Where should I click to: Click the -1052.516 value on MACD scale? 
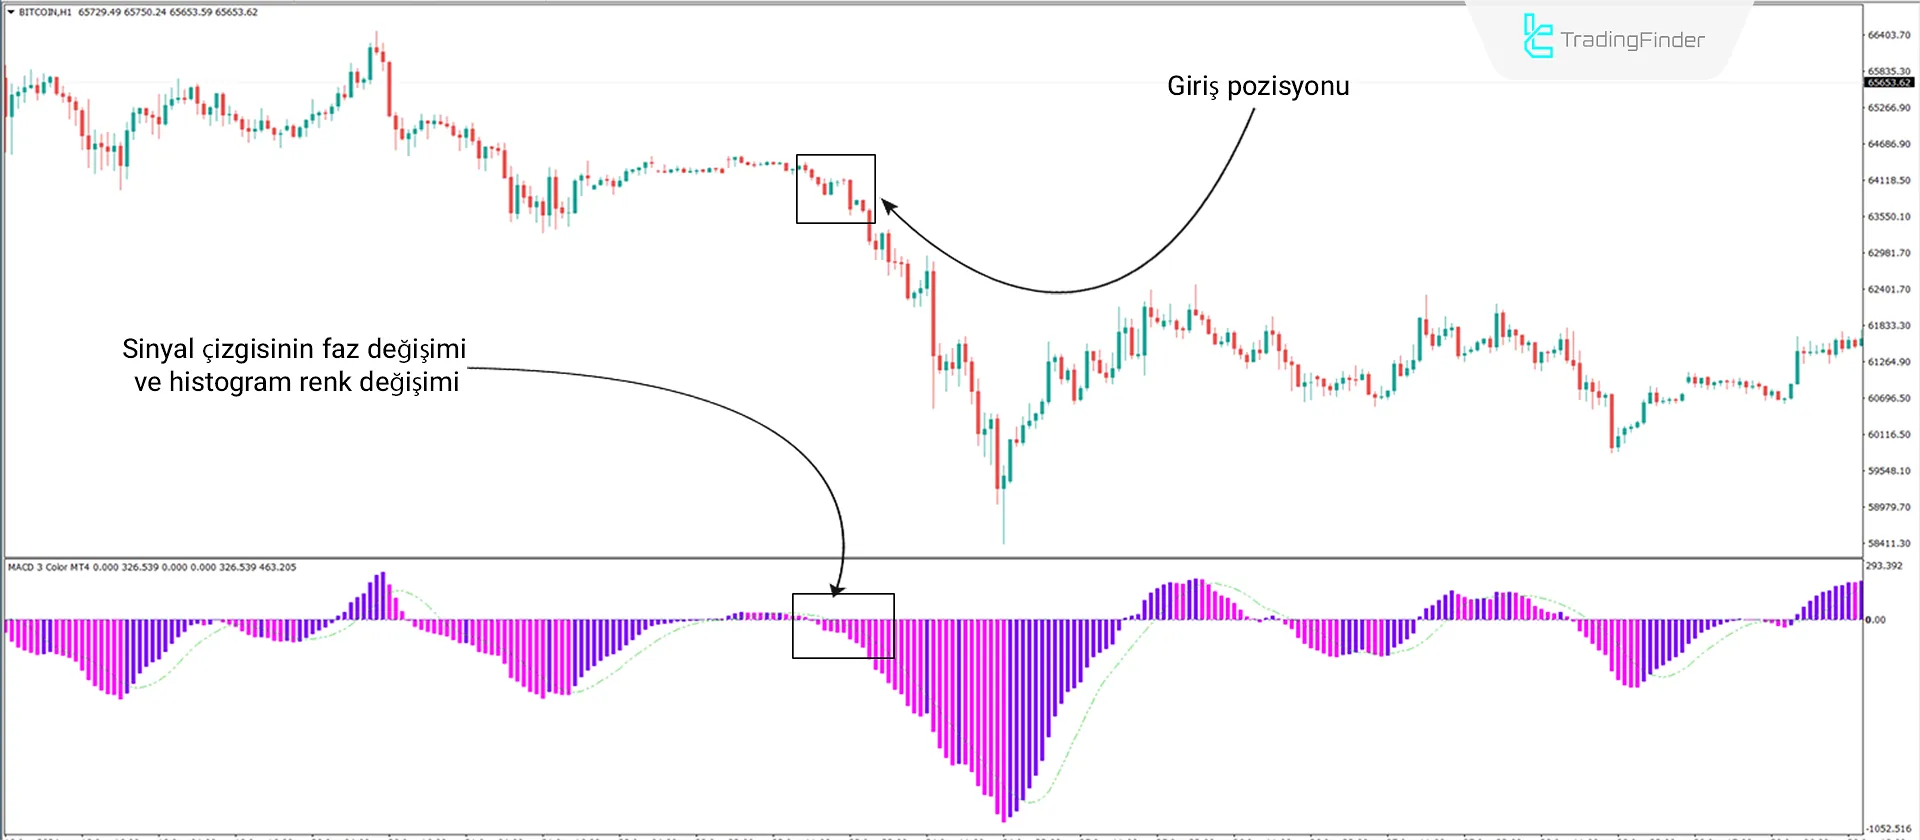tap(1888, 828)
